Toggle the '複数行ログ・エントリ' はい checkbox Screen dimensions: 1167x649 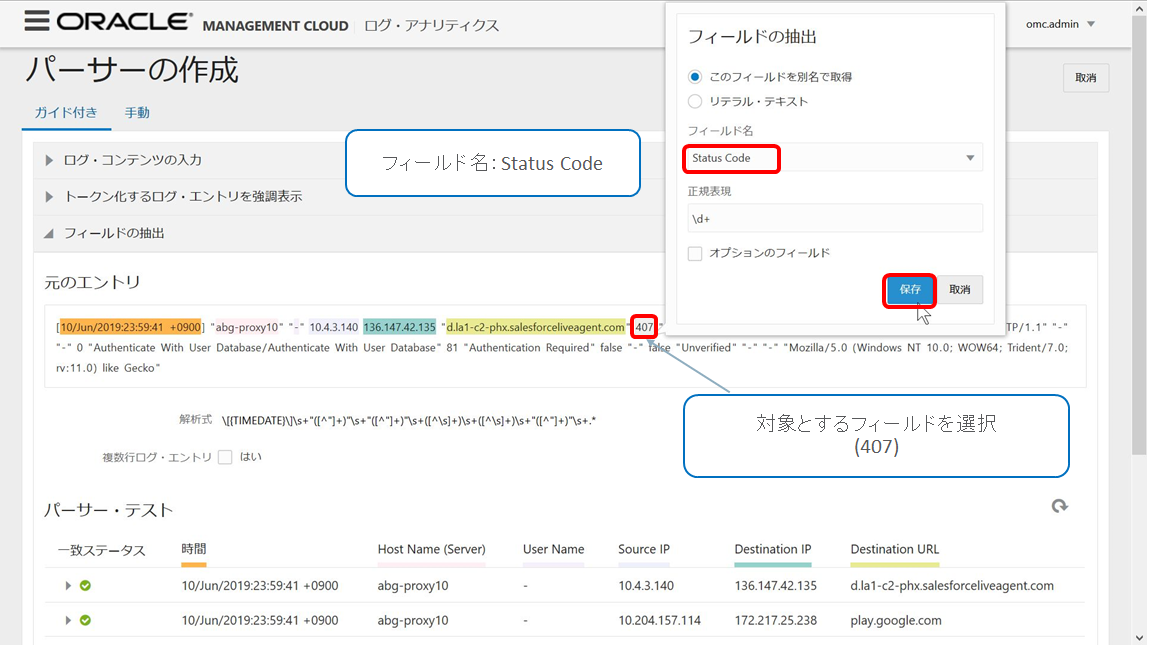(x=226, y=457)
